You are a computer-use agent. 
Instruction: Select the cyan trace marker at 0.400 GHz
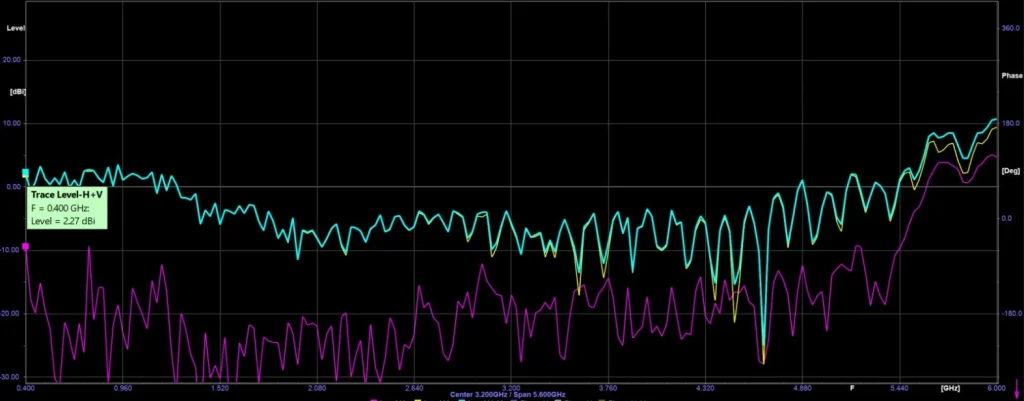pyautogui.click(x=25, y=174)
